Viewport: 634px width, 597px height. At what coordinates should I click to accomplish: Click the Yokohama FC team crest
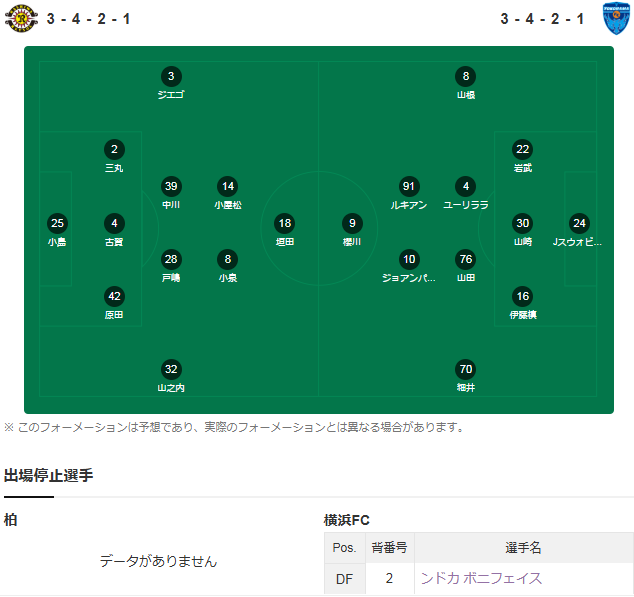616,18
